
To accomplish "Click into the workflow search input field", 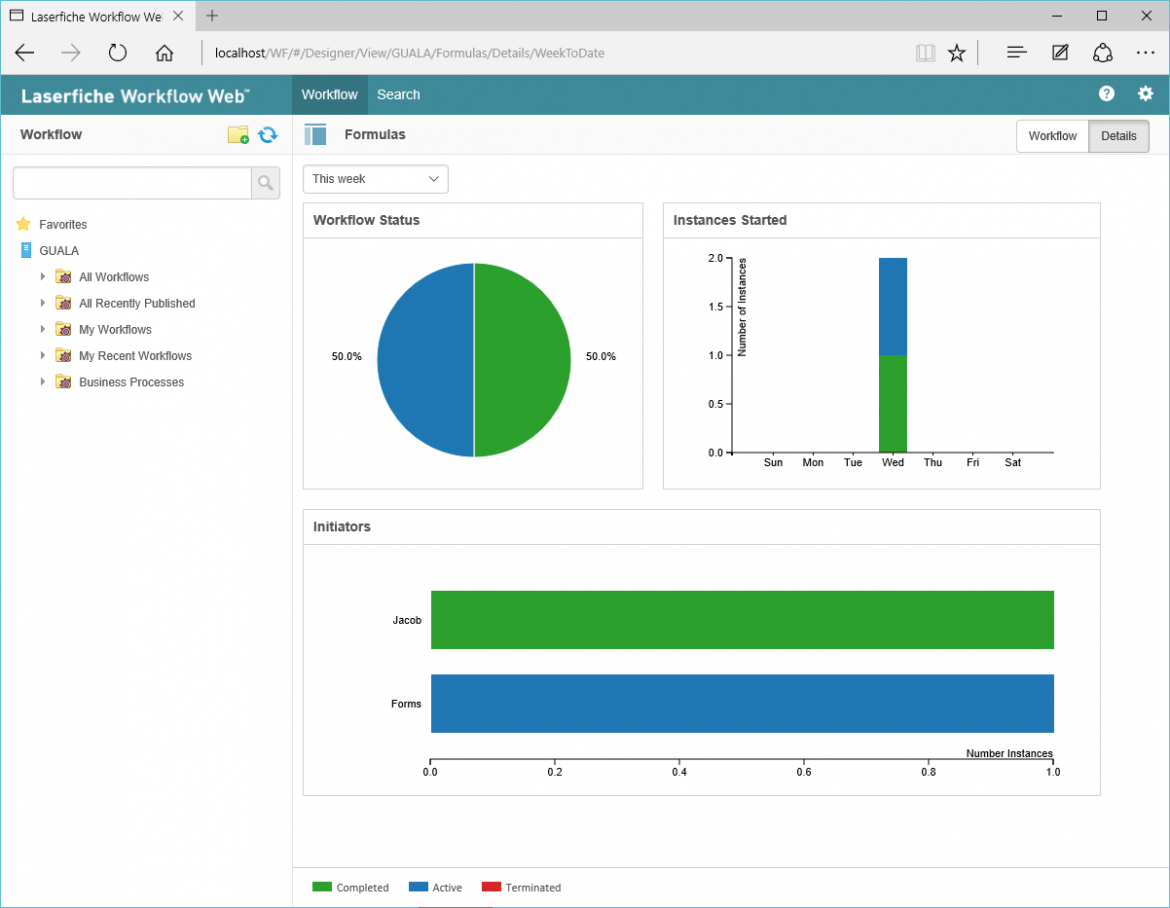I will [x=131, y=183].
